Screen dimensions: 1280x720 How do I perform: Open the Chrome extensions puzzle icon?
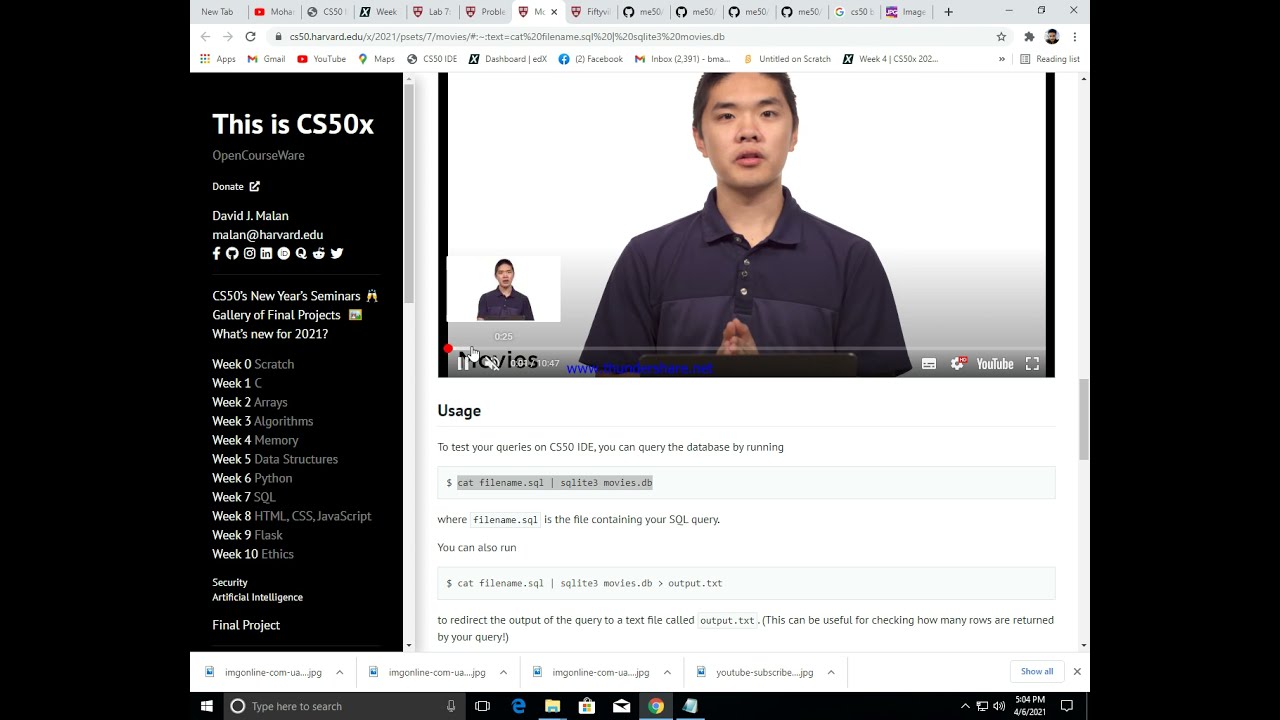point(1029,37)
